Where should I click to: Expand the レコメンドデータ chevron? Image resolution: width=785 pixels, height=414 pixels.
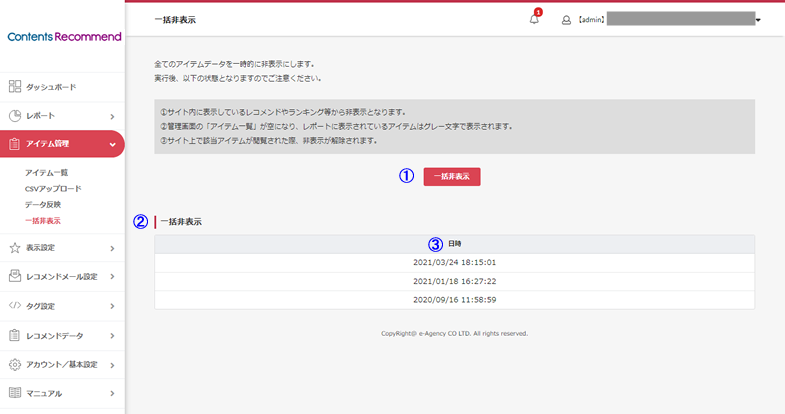tap(112, 336)
